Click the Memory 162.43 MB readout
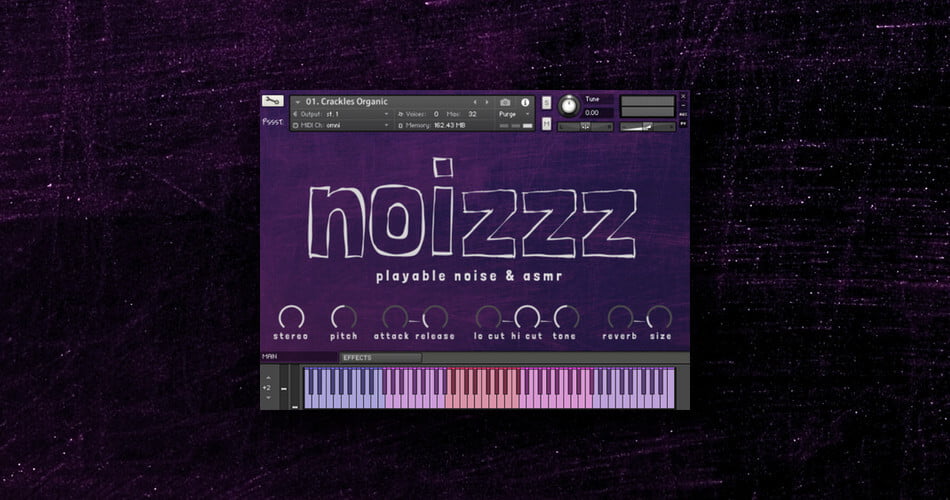 [x=431, y=125]
